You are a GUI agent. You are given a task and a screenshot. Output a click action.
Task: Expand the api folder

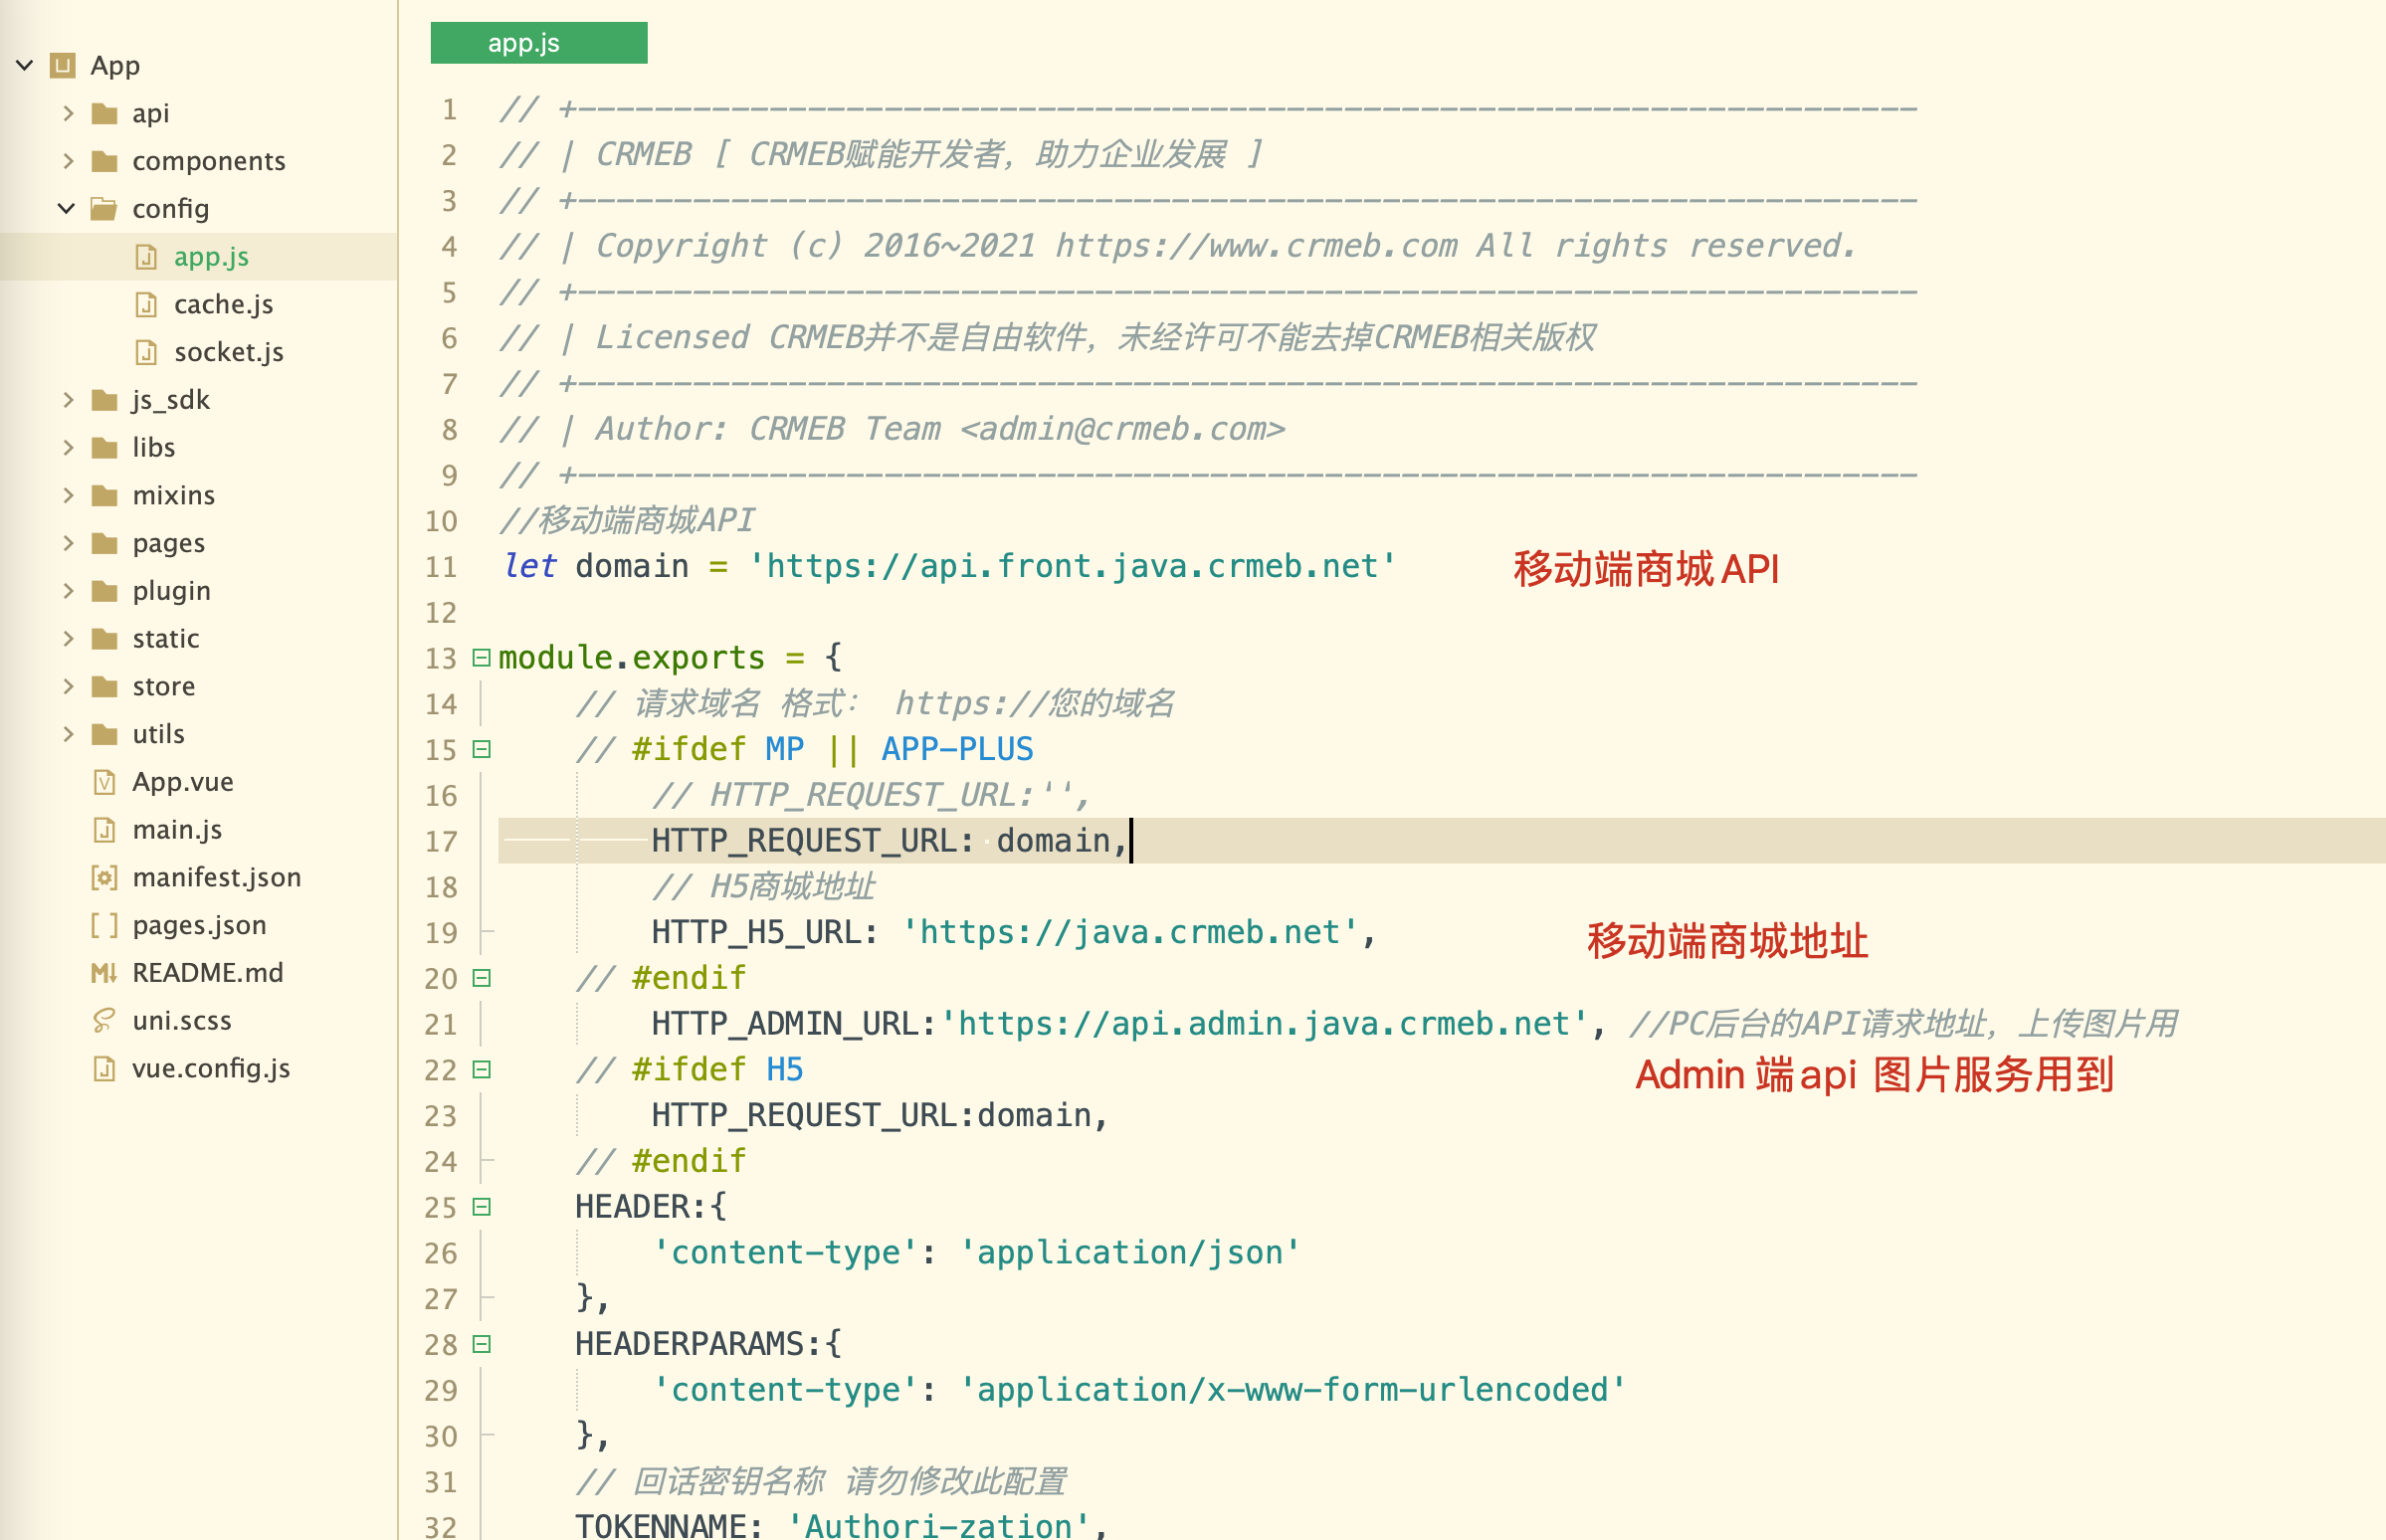pos(68,113)
